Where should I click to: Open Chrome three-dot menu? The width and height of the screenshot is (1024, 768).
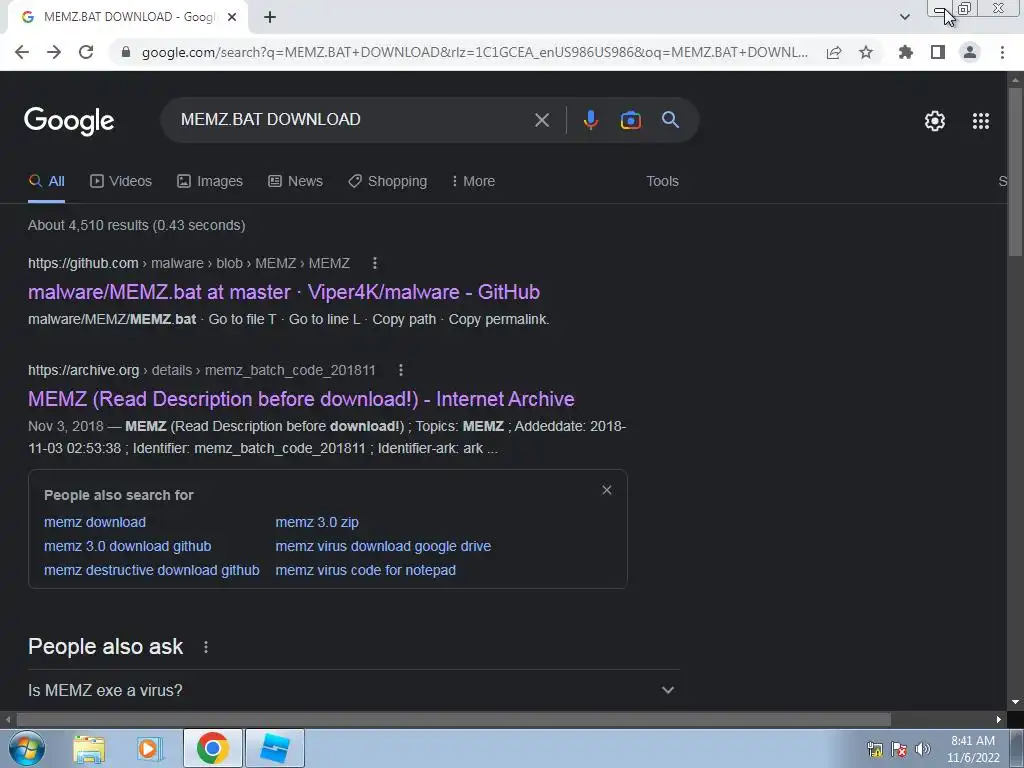pos(1002,52)
